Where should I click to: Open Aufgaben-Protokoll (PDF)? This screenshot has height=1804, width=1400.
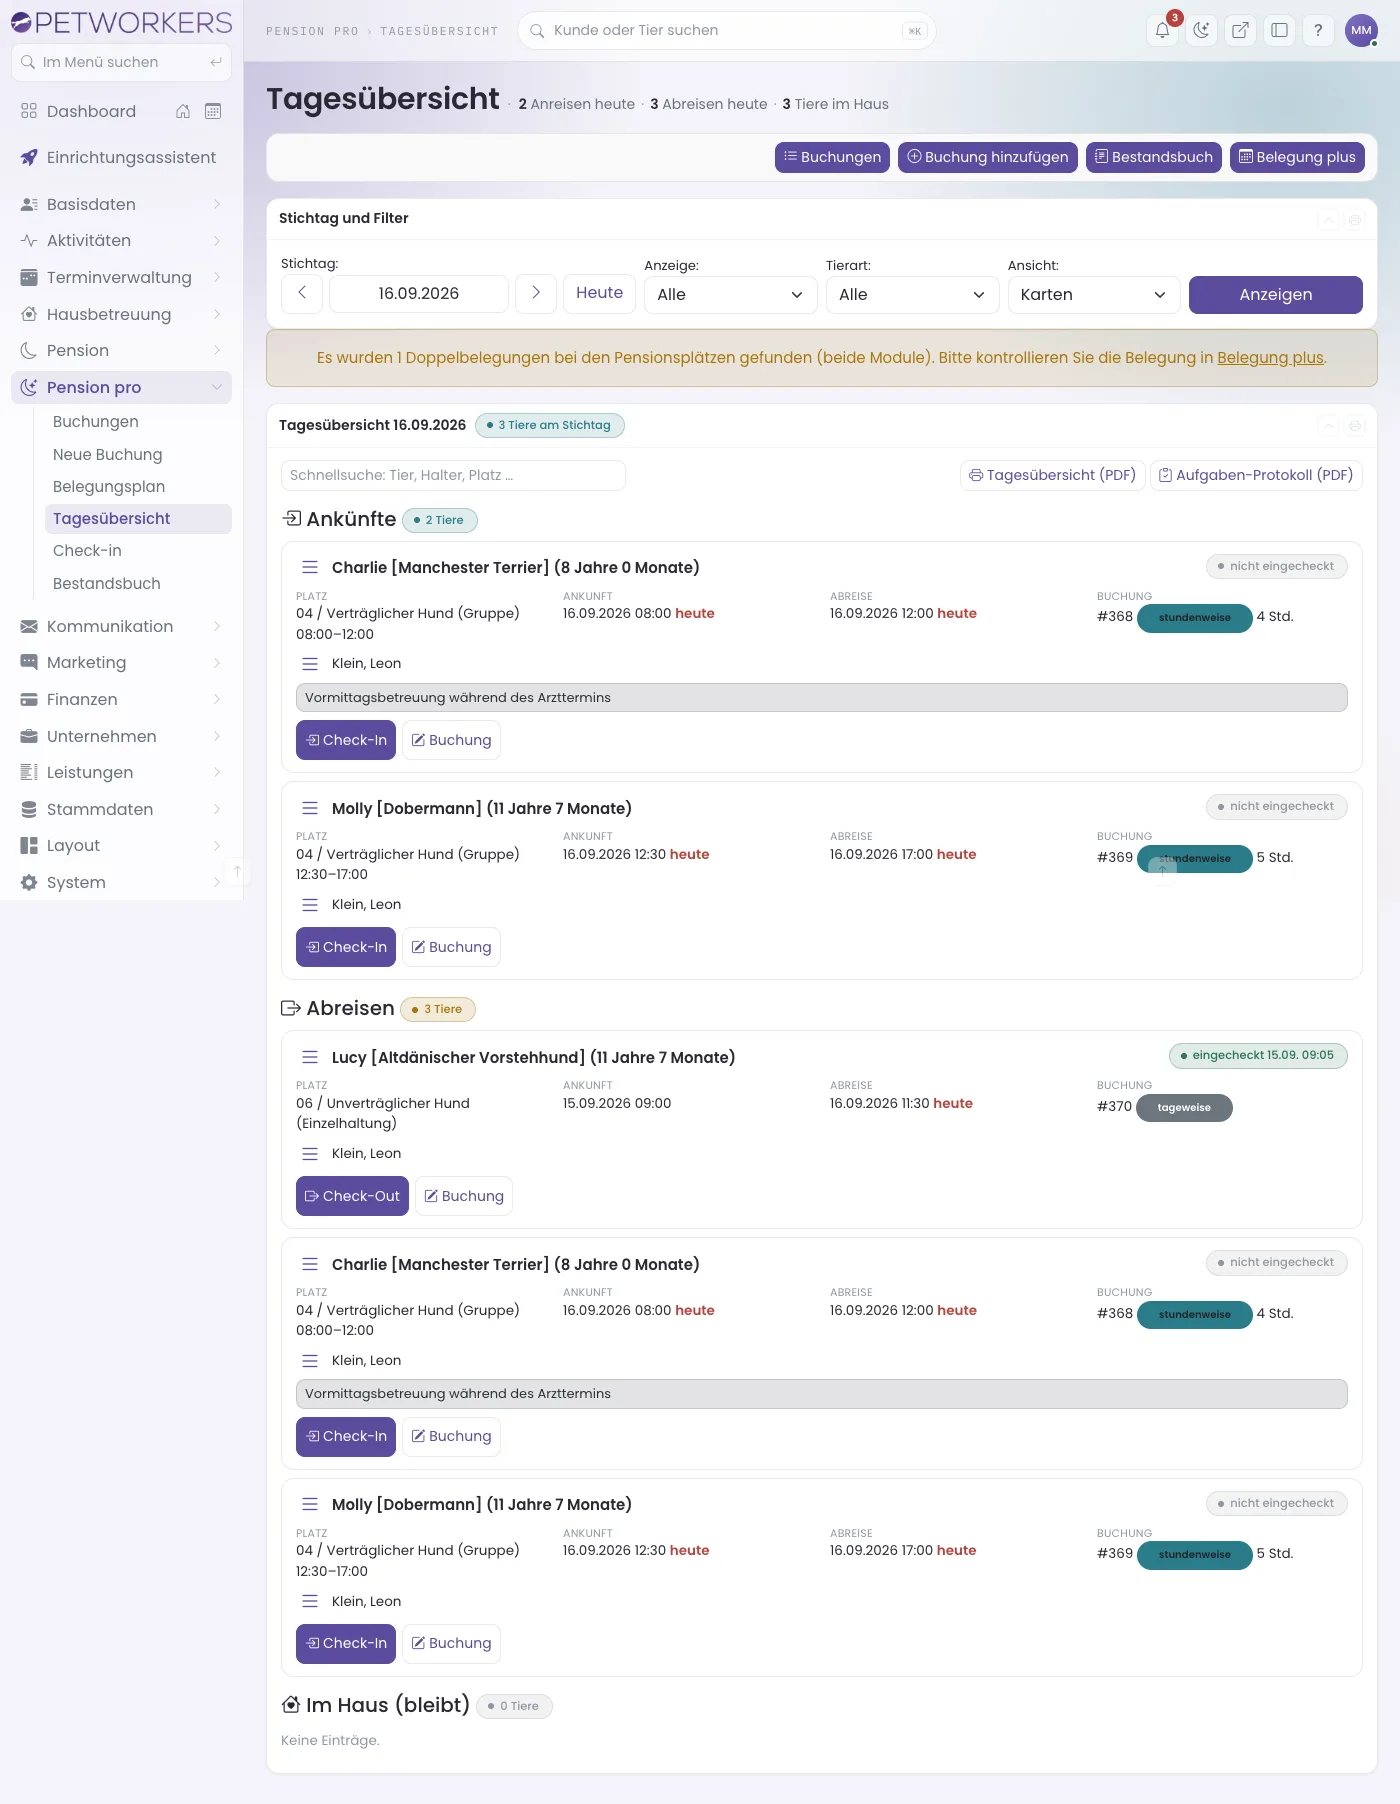[x=1256, y=475]
